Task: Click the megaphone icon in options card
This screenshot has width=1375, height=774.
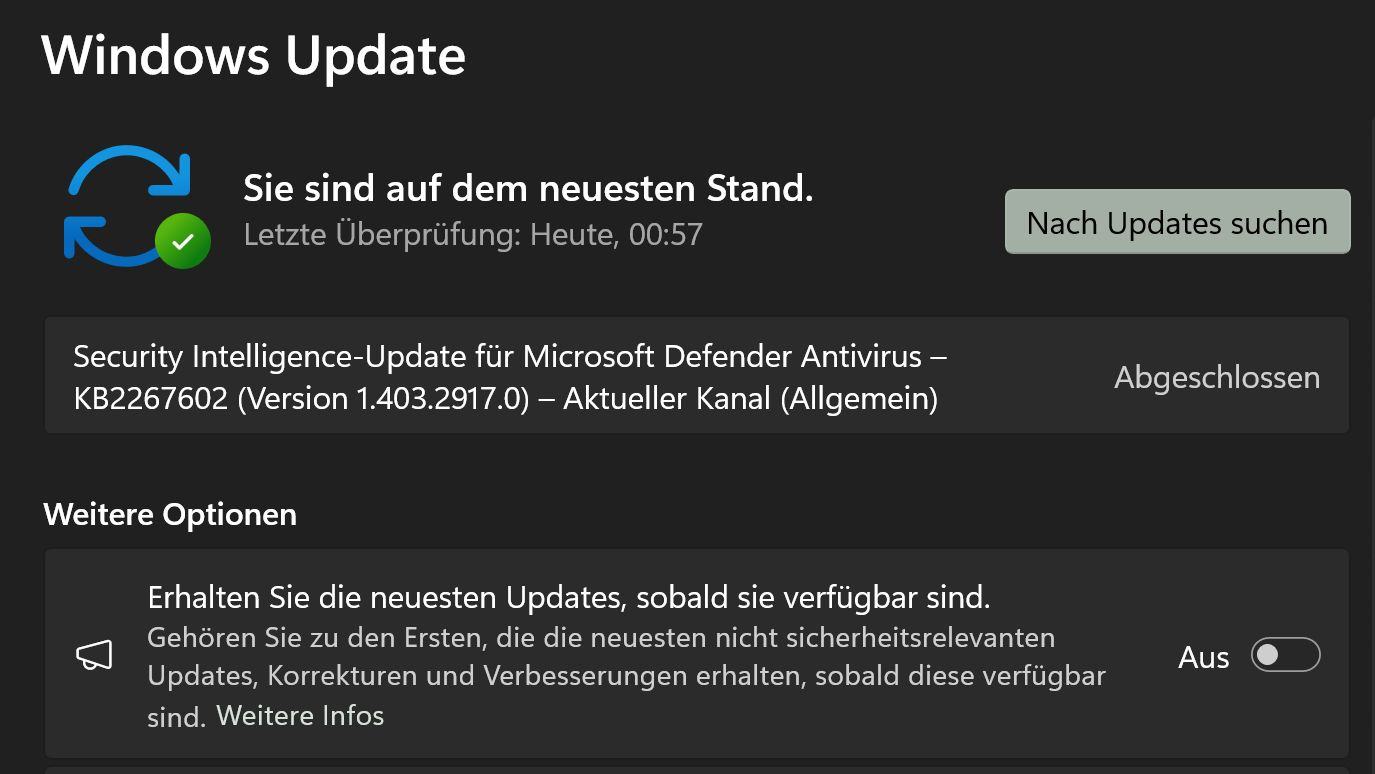Action: click(x=95, y=655)
